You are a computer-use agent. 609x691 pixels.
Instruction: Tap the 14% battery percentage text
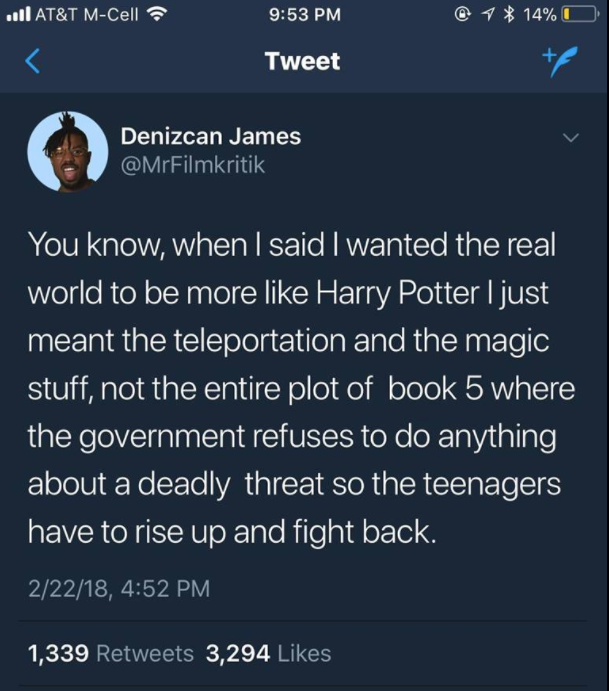click(539, 15)
